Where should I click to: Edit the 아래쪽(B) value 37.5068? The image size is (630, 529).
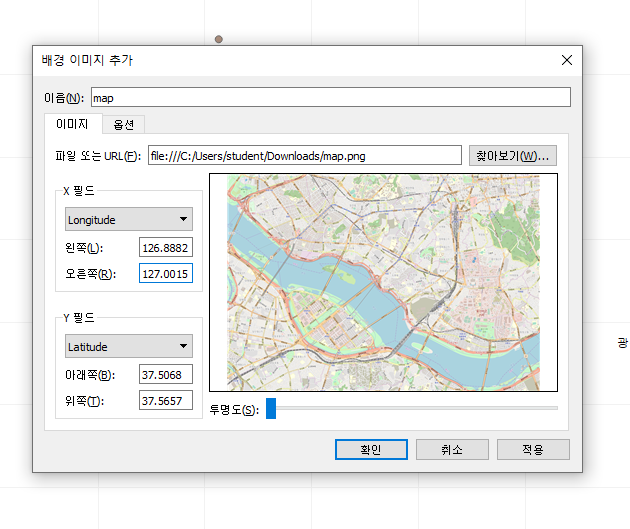coord(166,374)
